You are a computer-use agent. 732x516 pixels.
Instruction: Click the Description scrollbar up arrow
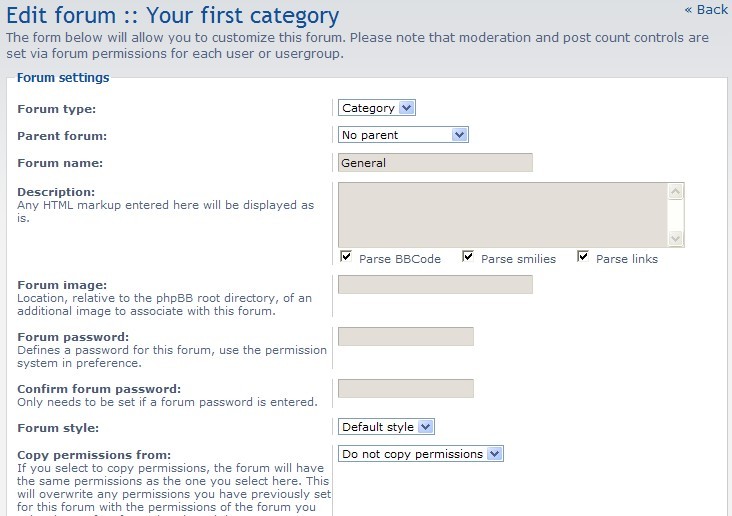coord(676,191)
